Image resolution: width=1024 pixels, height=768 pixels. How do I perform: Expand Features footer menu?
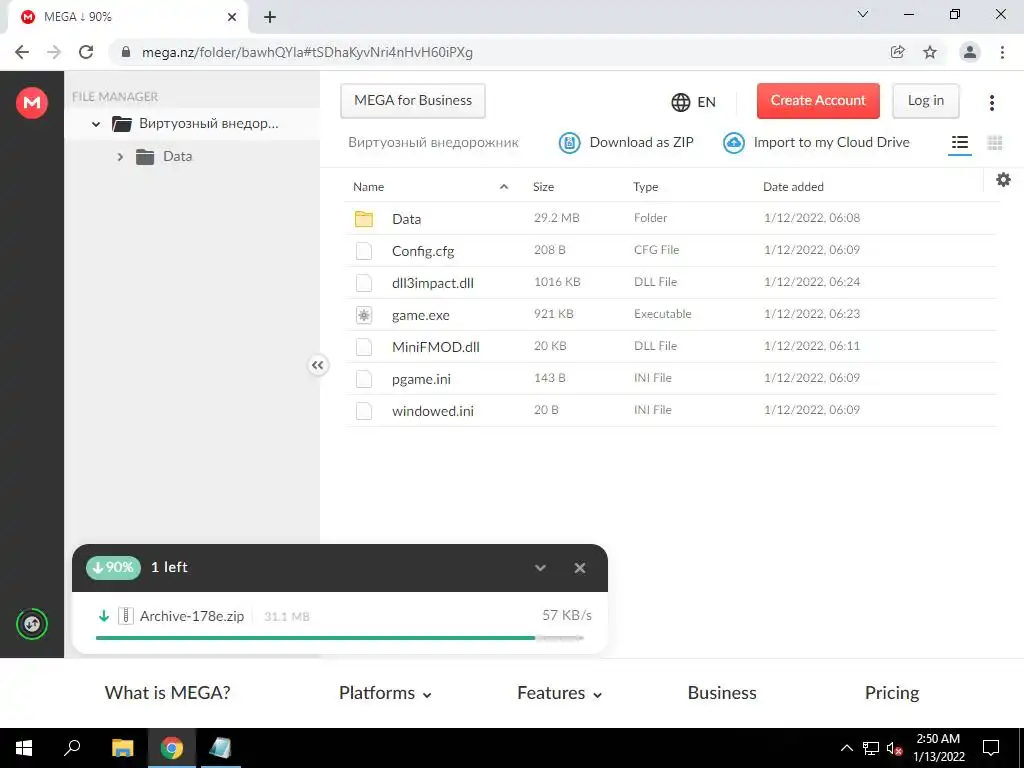[559, 693]
